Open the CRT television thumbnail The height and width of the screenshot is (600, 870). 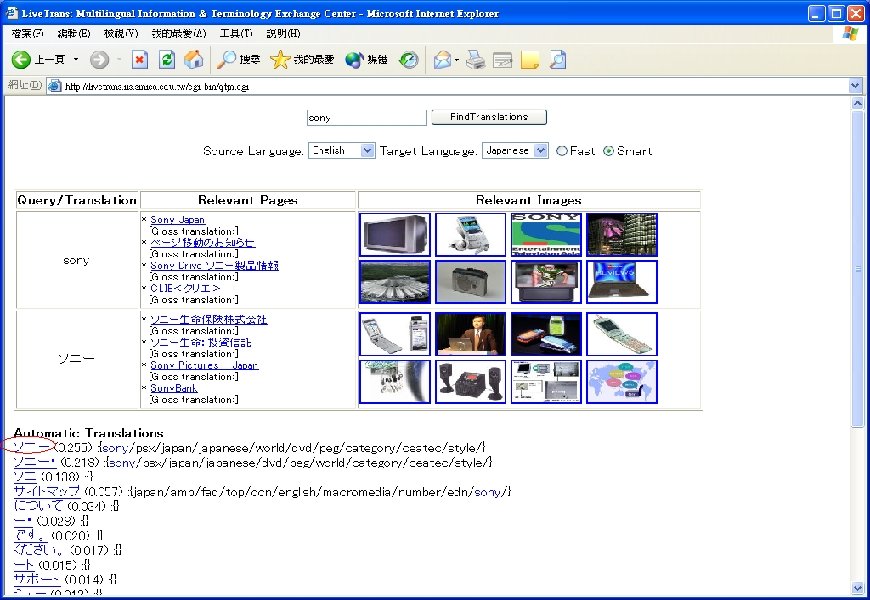(394, 235)
